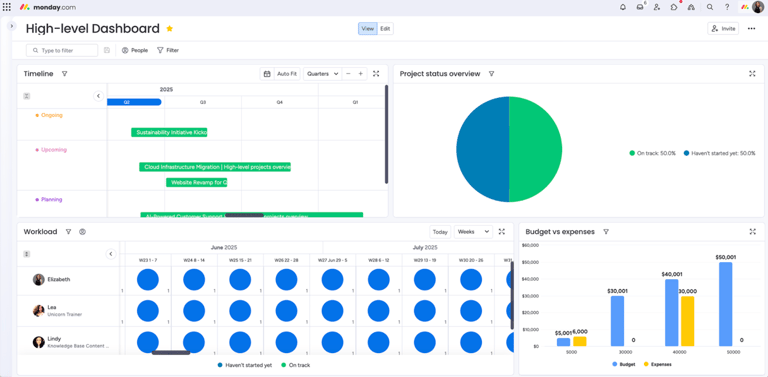Screen dimensions: 768x377
Task: Click the blue Haven't started pie slice
Action: click(x=482, y=149)
